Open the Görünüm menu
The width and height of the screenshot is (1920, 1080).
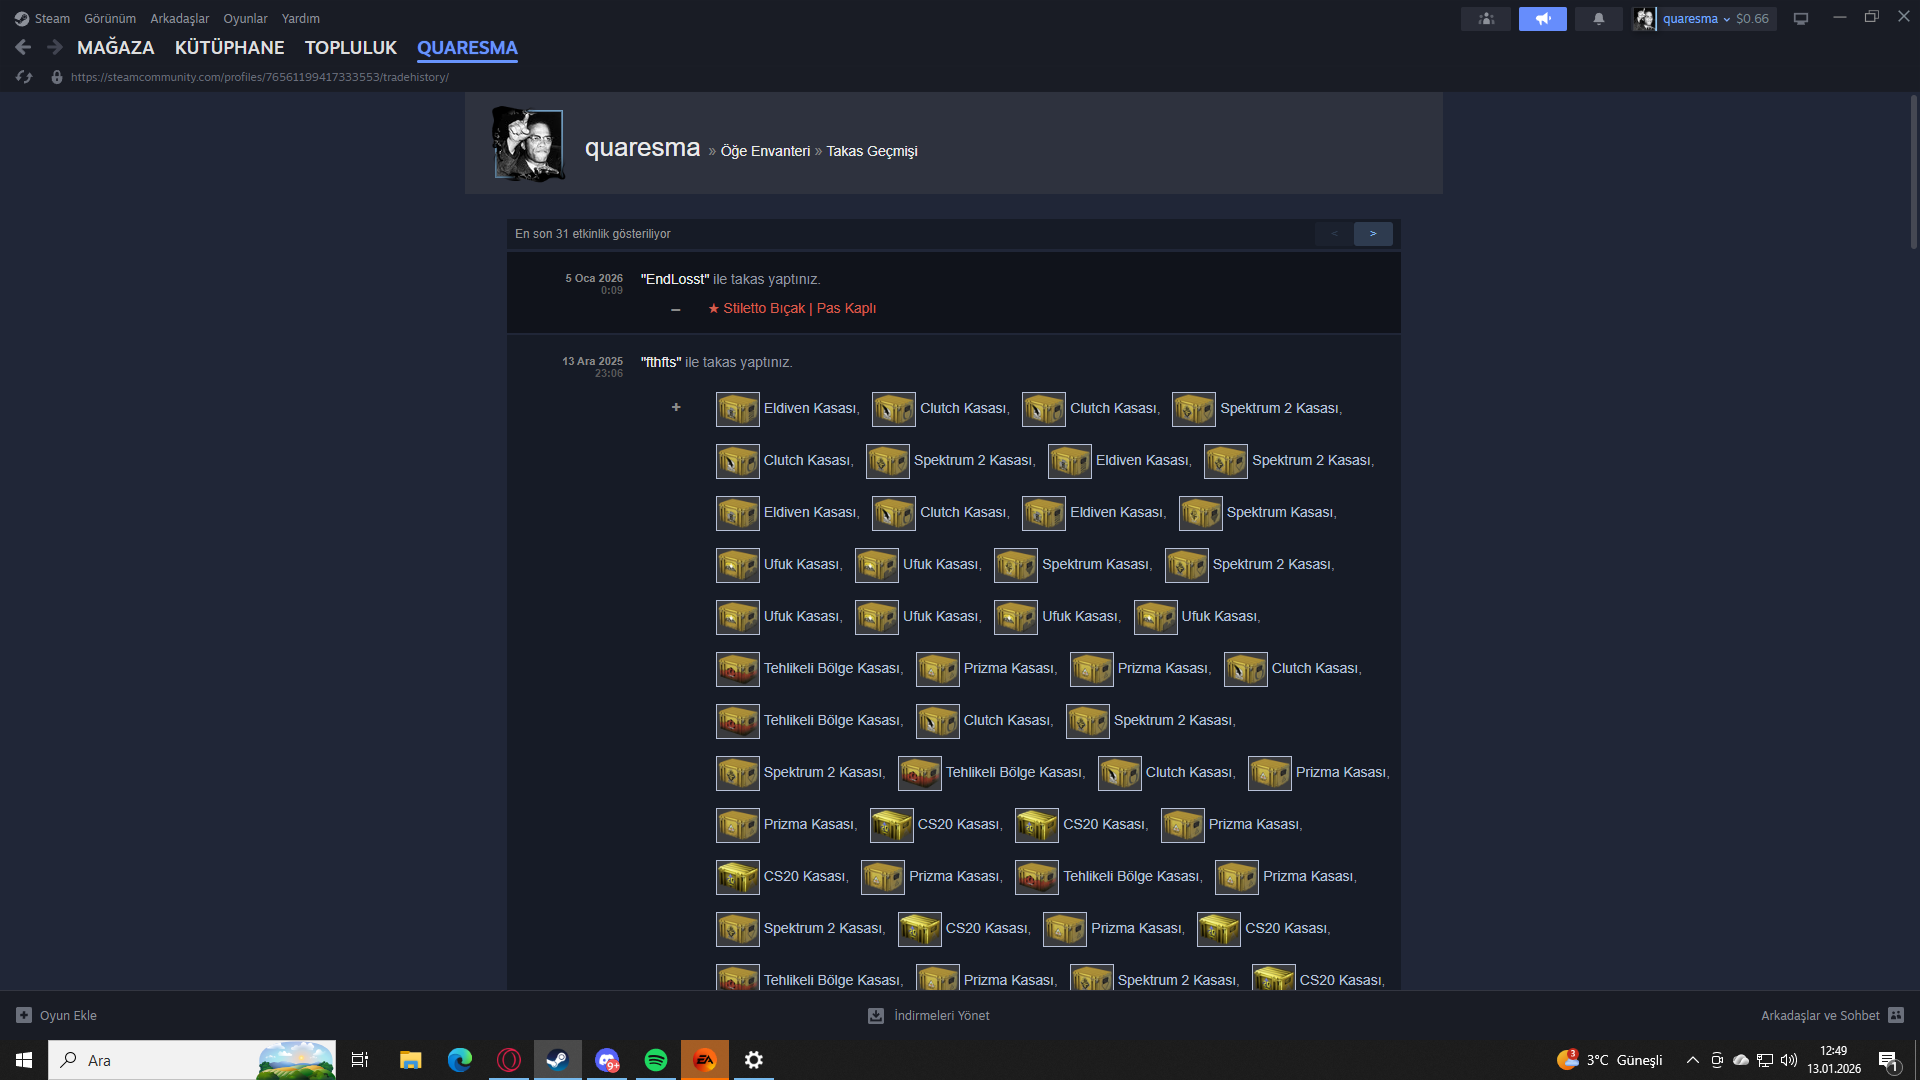pyautogui.click(x=110, y=18)
